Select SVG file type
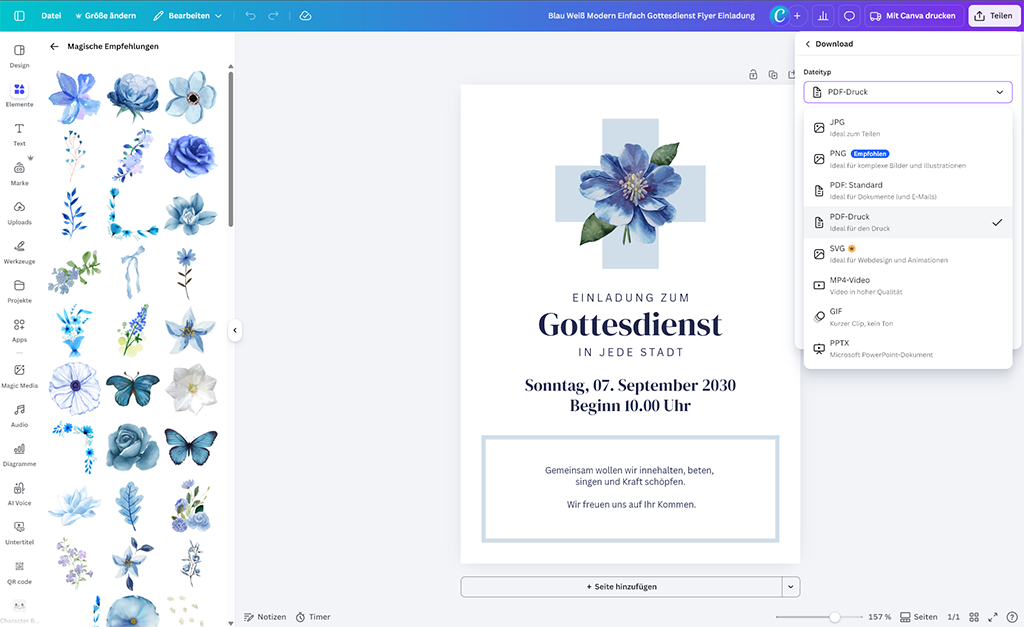The height and width of the screenshot is (627, 1024). (x=908, y=254)
